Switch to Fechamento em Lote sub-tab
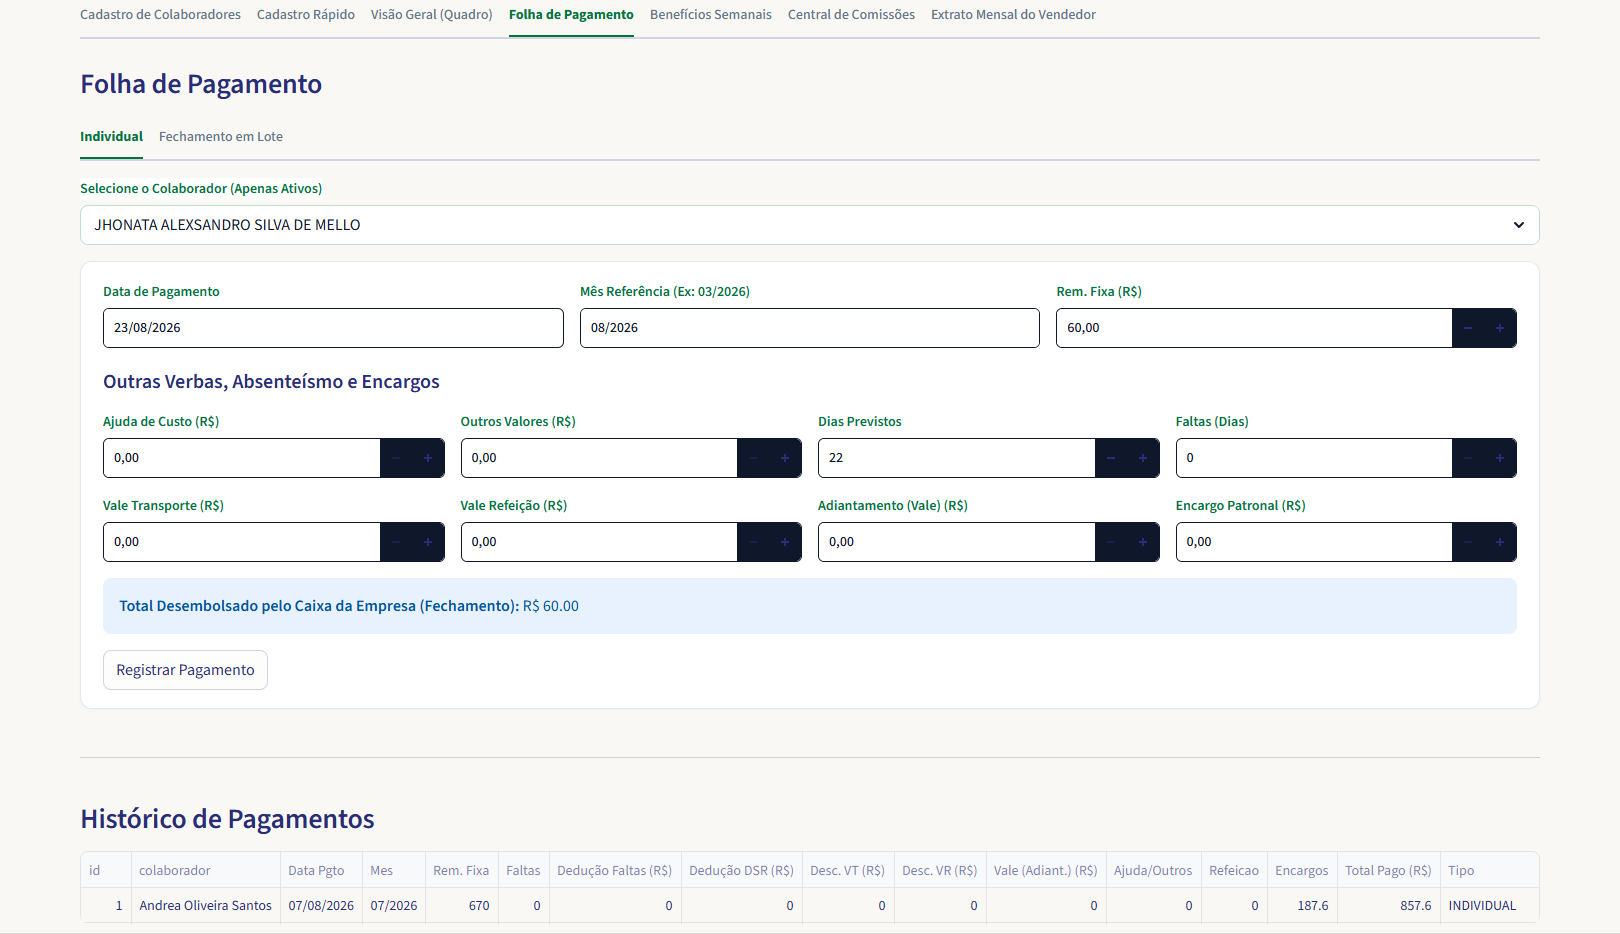This screenshot has width=1620, height=934. tap(221, 137)
